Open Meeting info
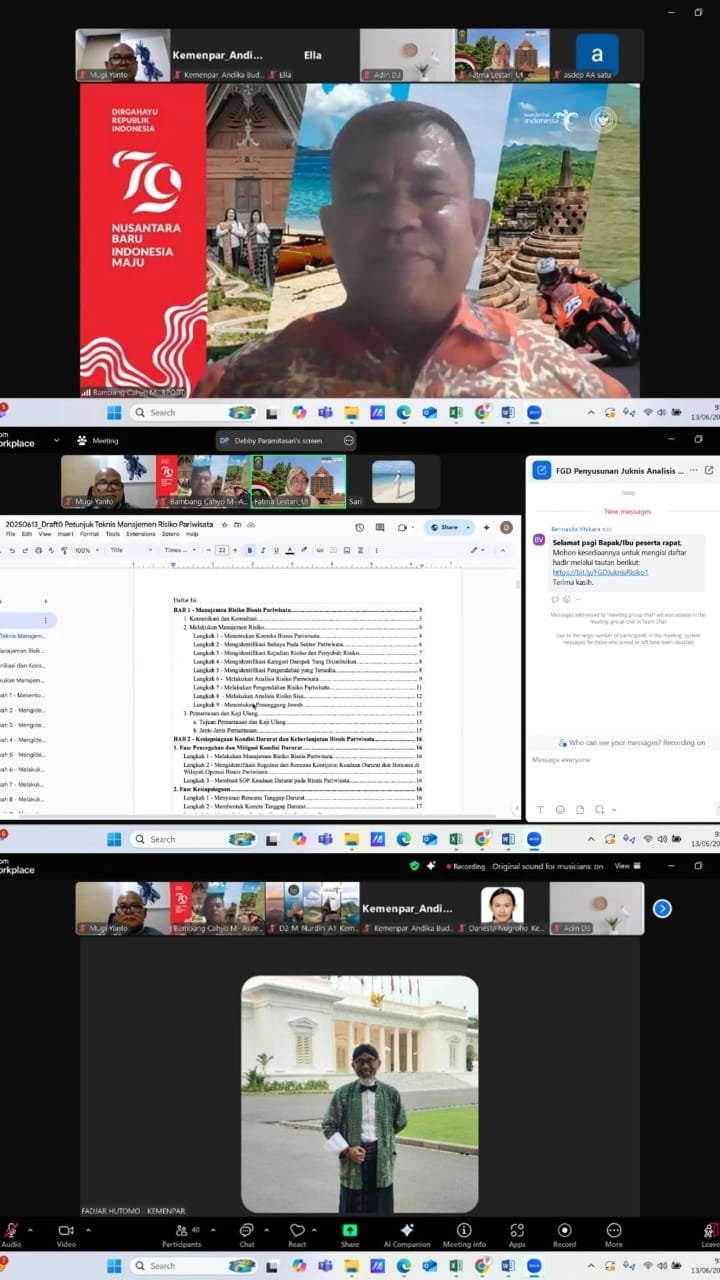The height and width of the screenshot is (1280, 720). [x=464, y=1232]
